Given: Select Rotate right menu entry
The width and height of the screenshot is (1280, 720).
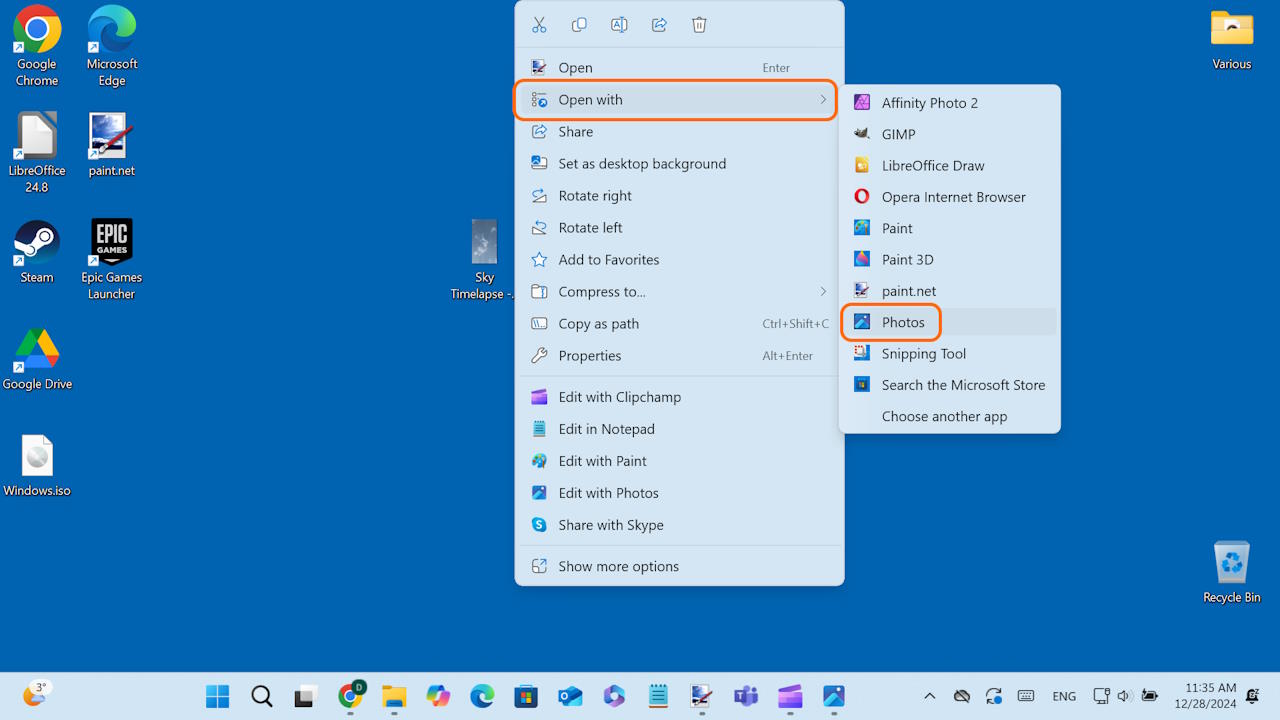Looking at the screenshot, I should (x=595, y=196).
